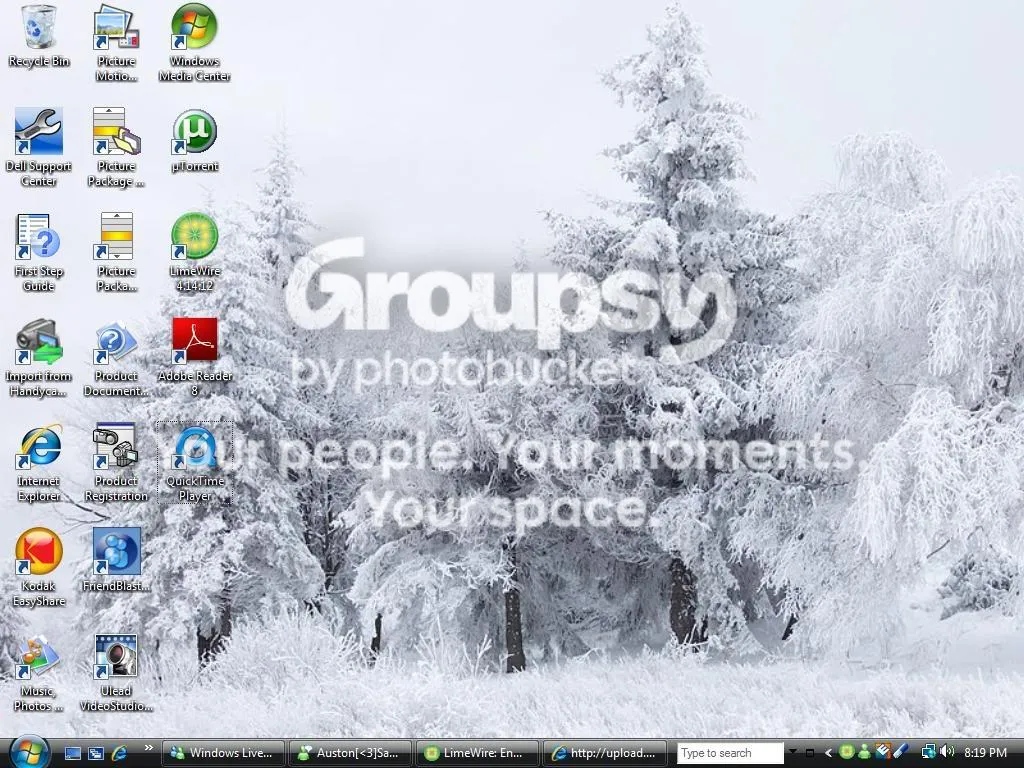The width and height of the screenshot is (1024, 768).
Task: Open Internet Explorer desktop icon
Action: [39, 464]
